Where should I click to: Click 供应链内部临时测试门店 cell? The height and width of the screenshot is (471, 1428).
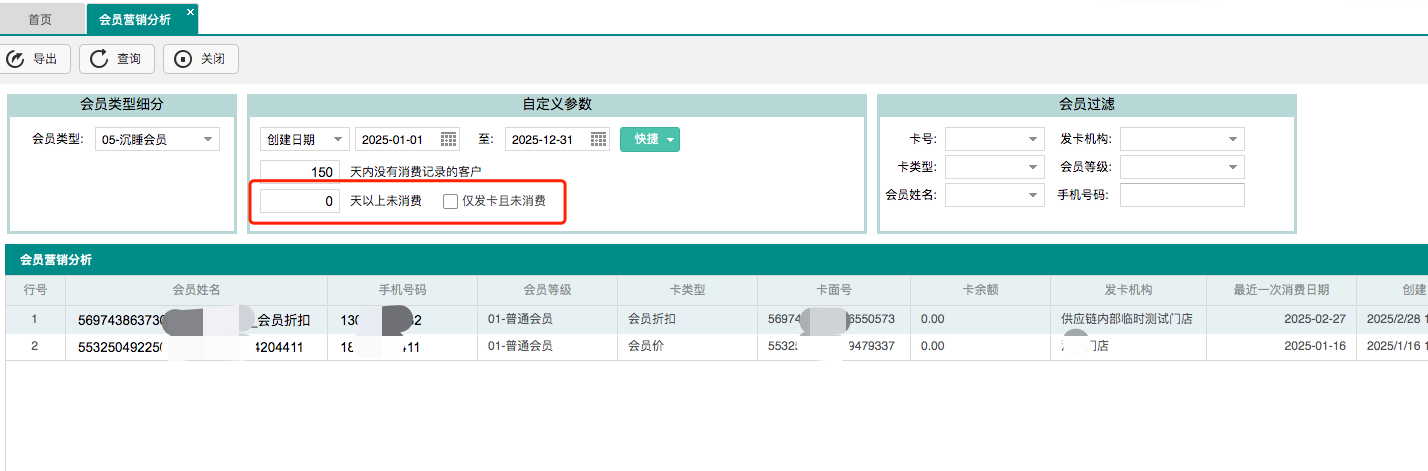pos(1128,320)
